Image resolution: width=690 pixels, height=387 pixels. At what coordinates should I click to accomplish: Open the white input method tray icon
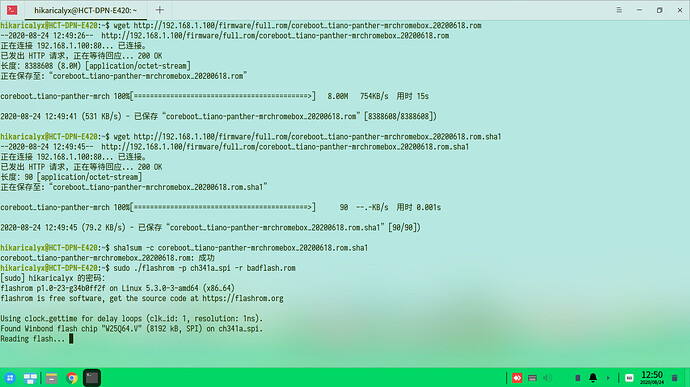629,378
